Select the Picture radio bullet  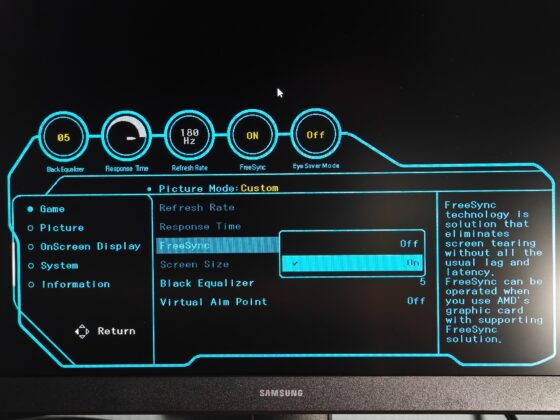pos(30,228)
